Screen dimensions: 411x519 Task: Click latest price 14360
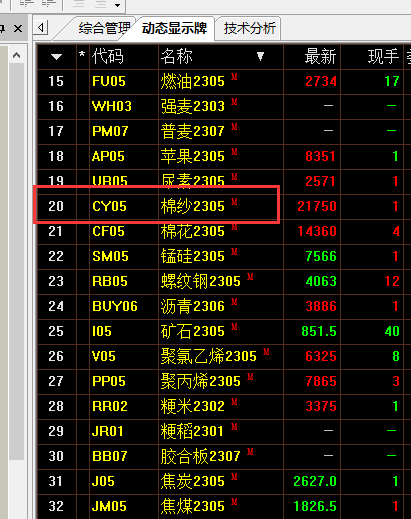click(317, 231)
